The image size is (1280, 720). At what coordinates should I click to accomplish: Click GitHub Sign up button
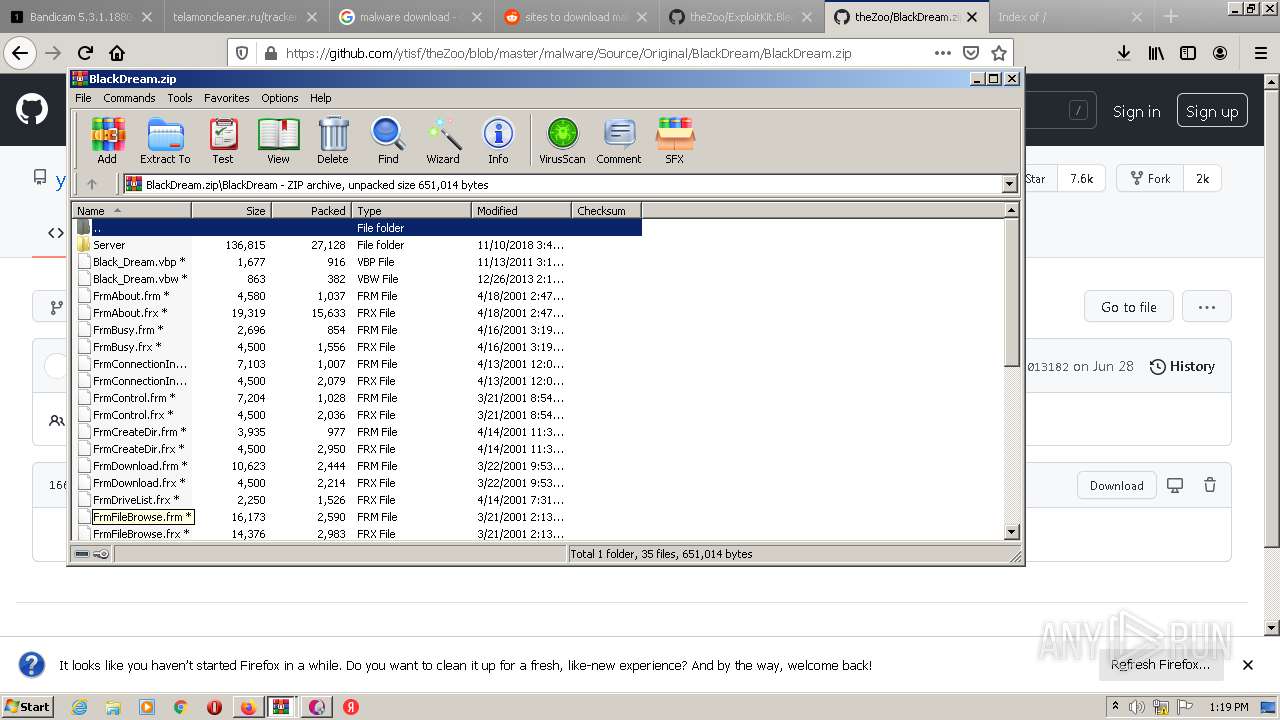coord(1212,112)
